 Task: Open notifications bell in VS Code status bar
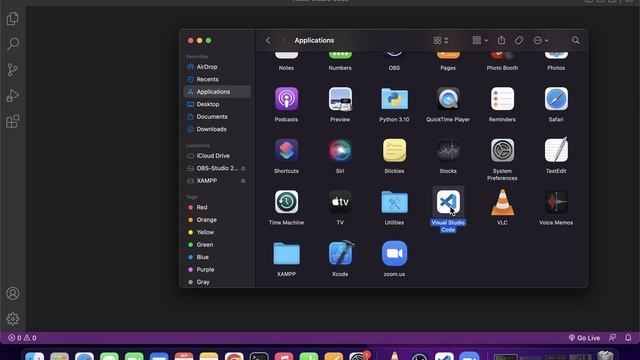(628, 338)
